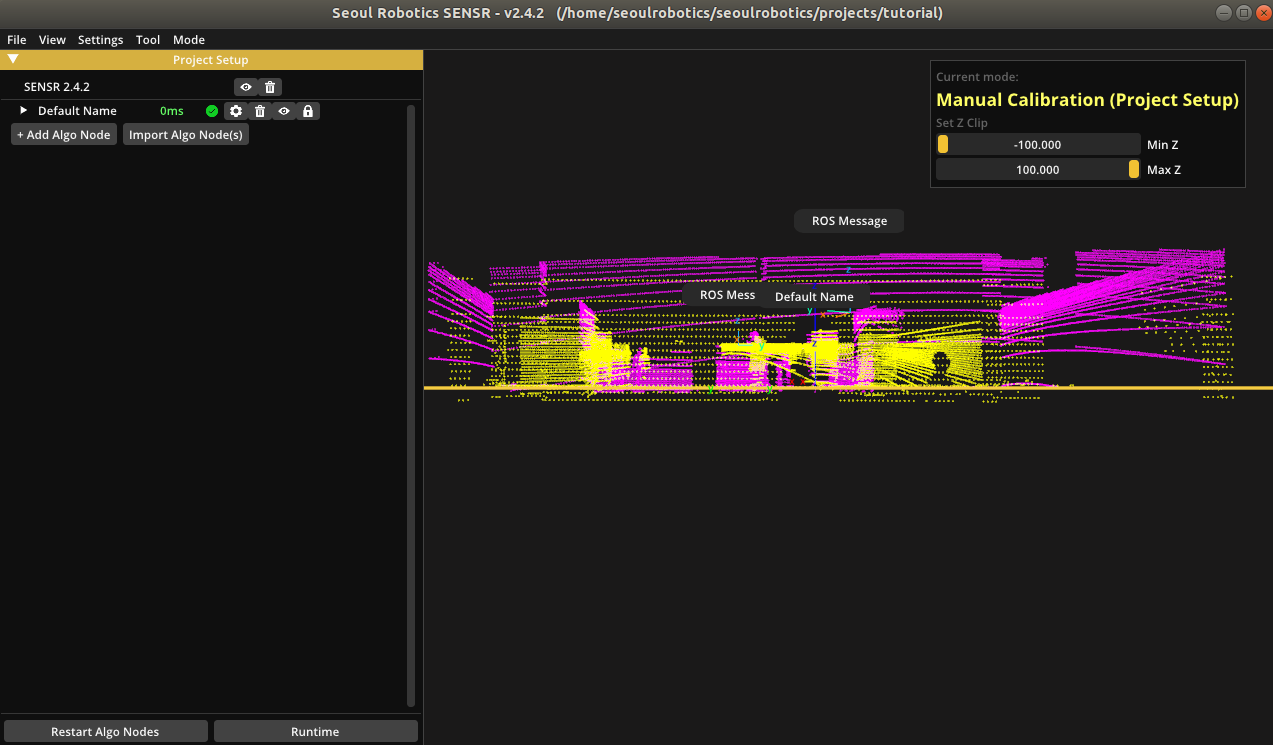
Task: Toggle visibility eye for SENSR 2.4.2
Action: (246, 87)
